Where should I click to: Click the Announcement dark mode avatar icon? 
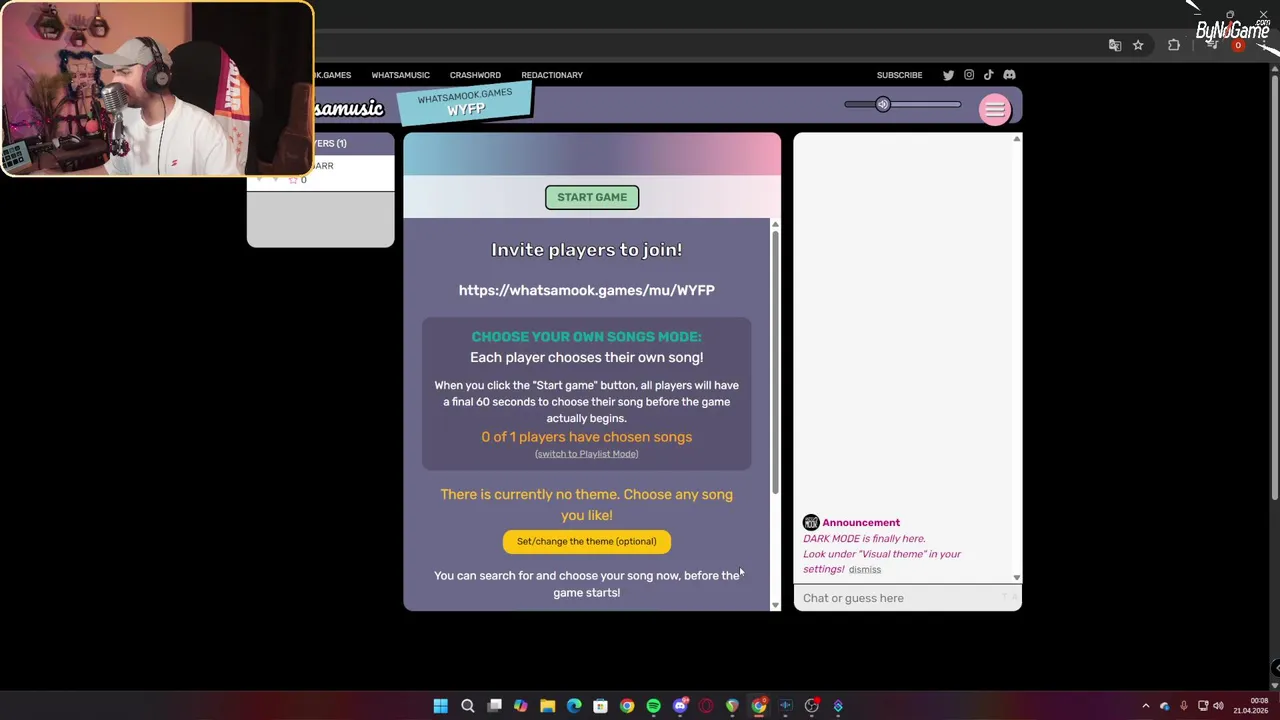(811, 522)
